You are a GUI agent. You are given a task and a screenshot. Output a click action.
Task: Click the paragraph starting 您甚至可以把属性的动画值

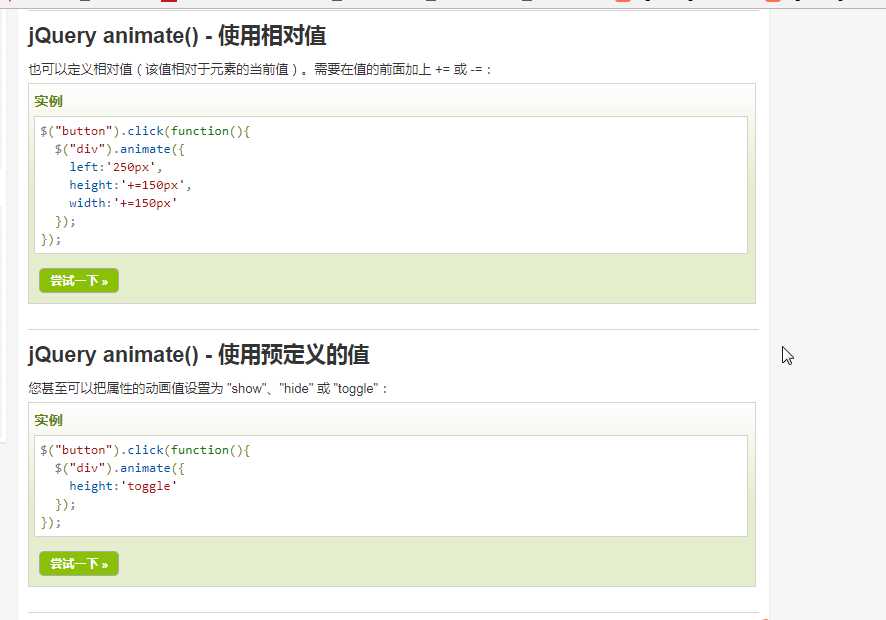[x=208, y=388]
